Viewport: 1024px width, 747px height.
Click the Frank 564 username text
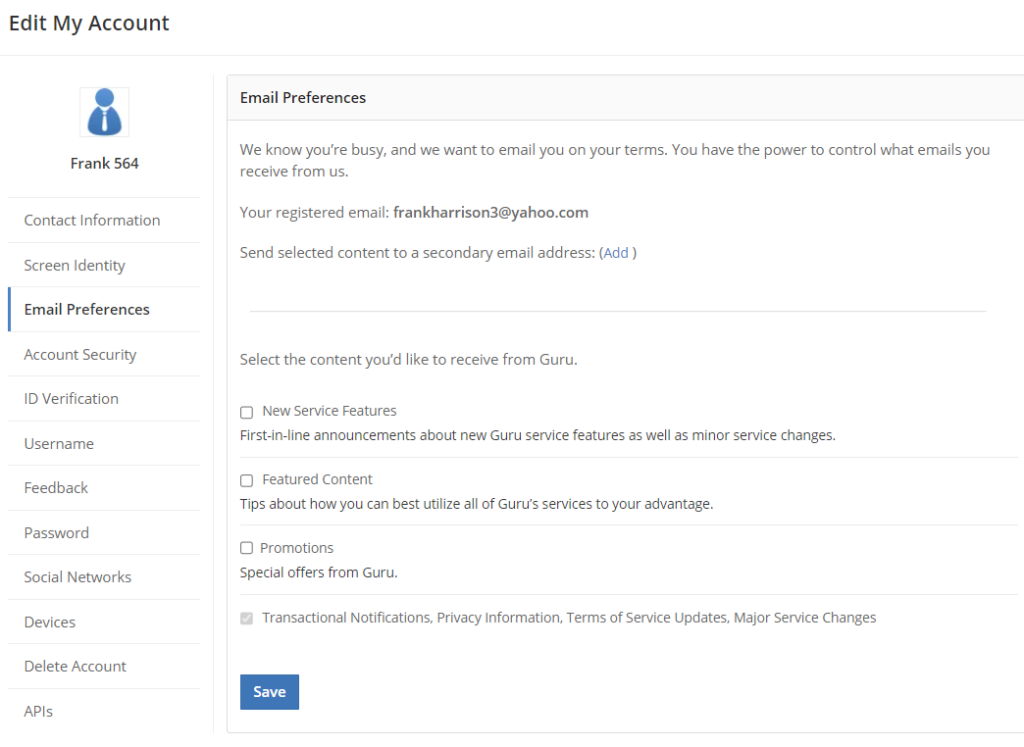104,163
